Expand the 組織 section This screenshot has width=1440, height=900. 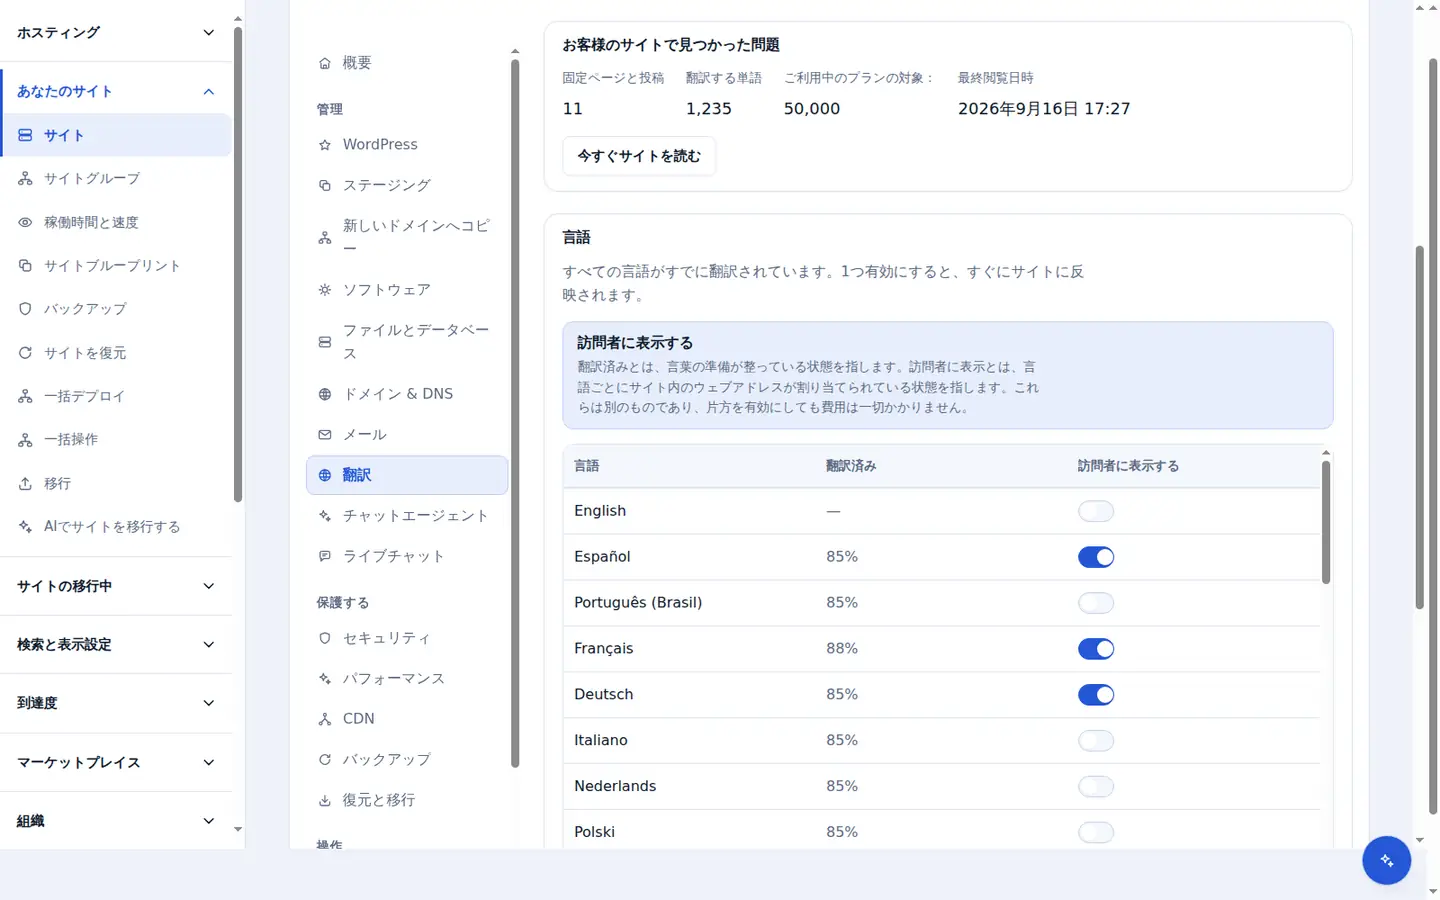pyautogui.click(x=116, y=821)
